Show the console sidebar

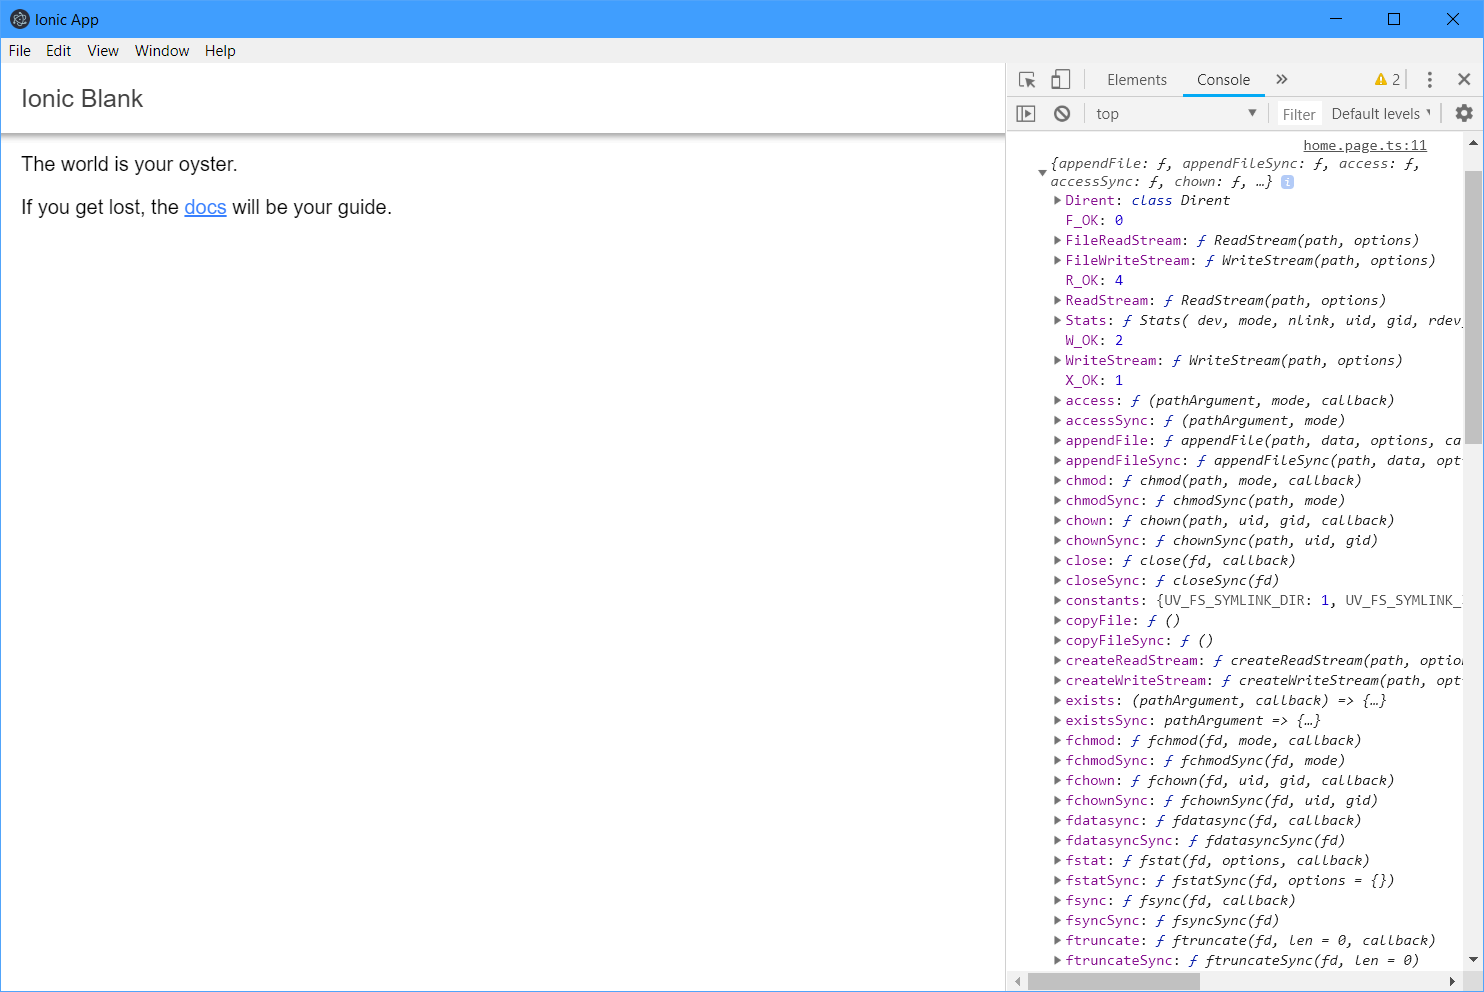pyautogui.click(x=1025, y=113)
